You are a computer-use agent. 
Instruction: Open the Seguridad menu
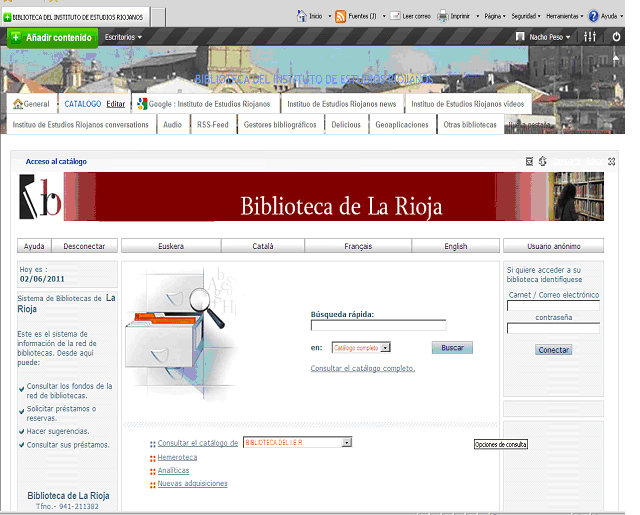[x=526, y=16]
